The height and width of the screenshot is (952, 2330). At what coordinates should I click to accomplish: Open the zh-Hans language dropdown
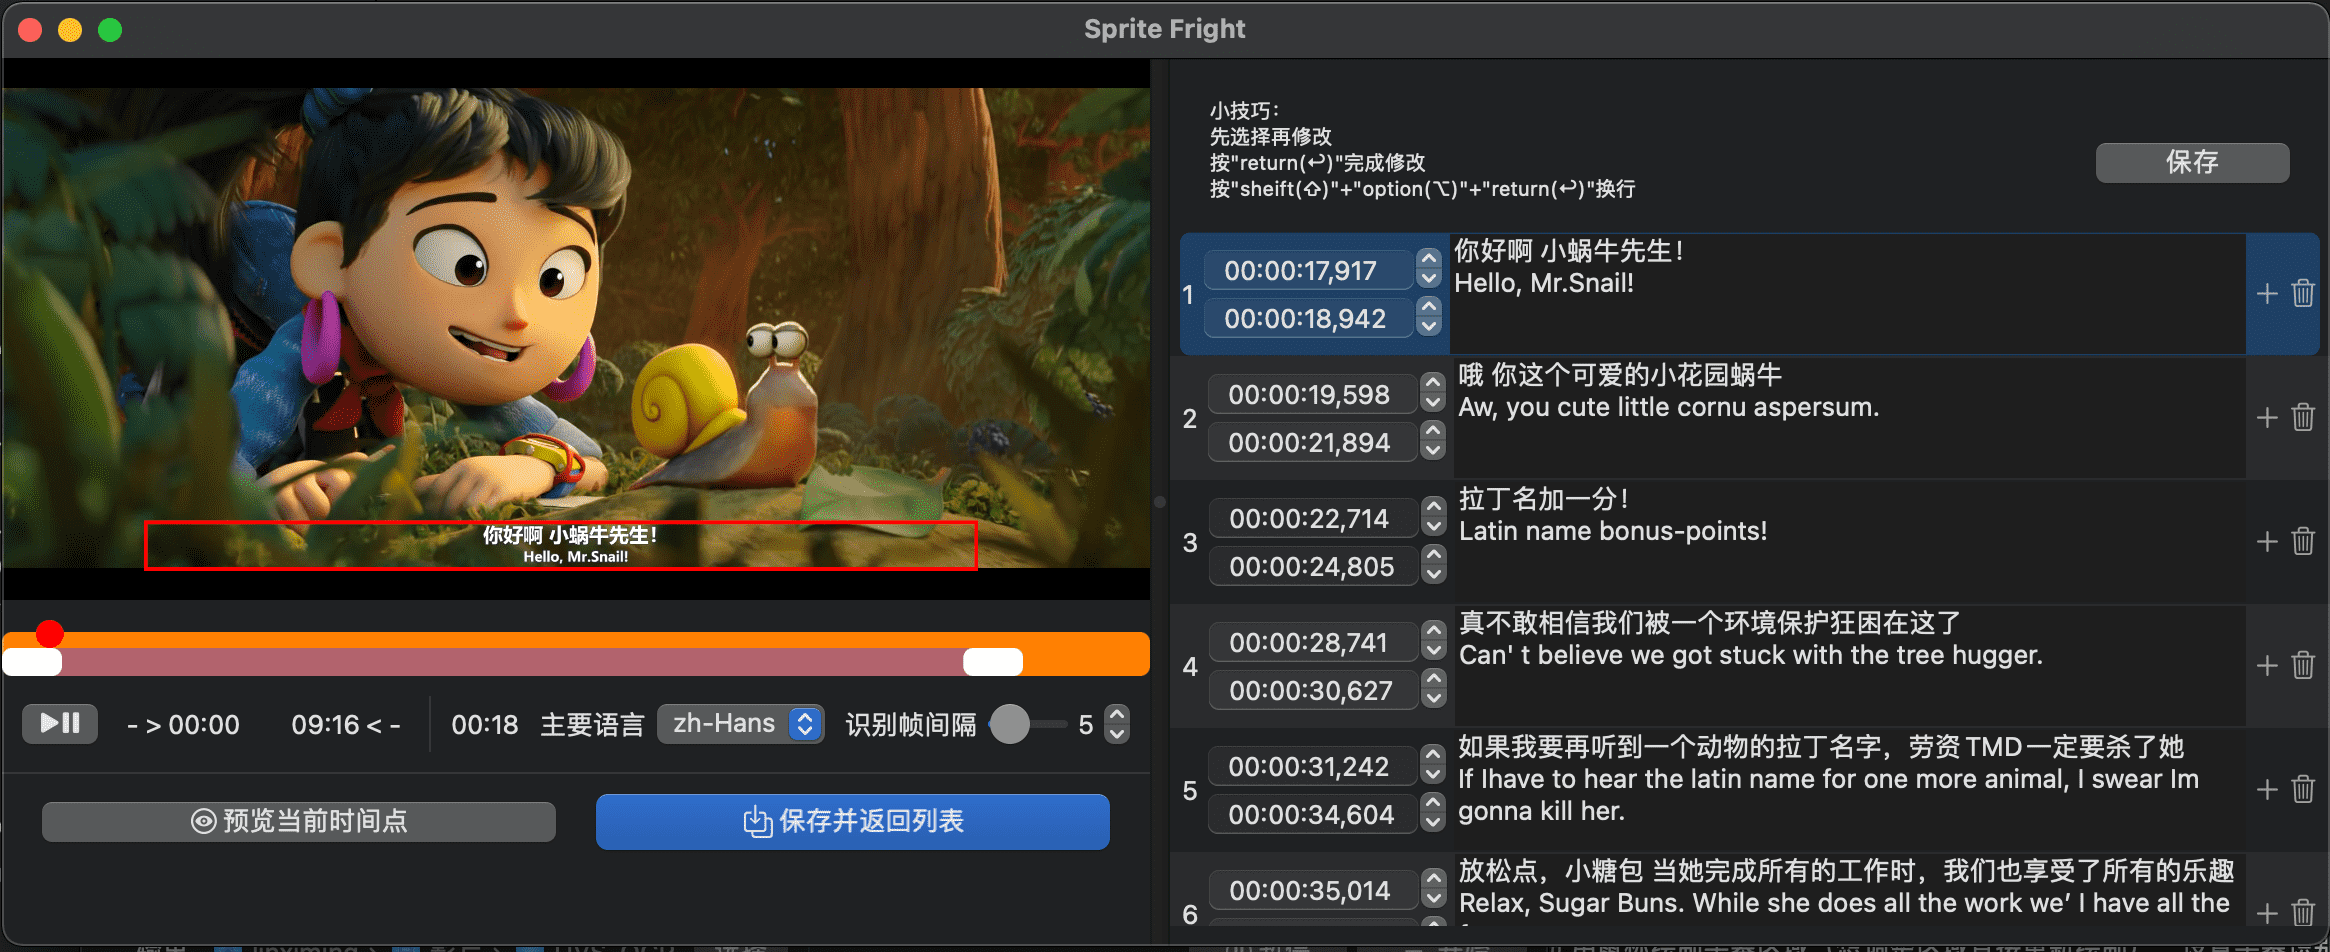(x=740, y=724)
